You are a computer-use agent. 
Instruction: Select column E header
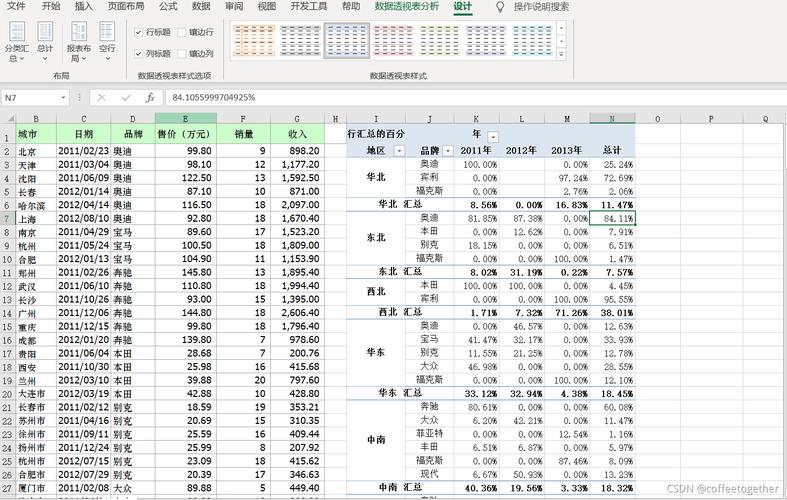coord(186,119)
